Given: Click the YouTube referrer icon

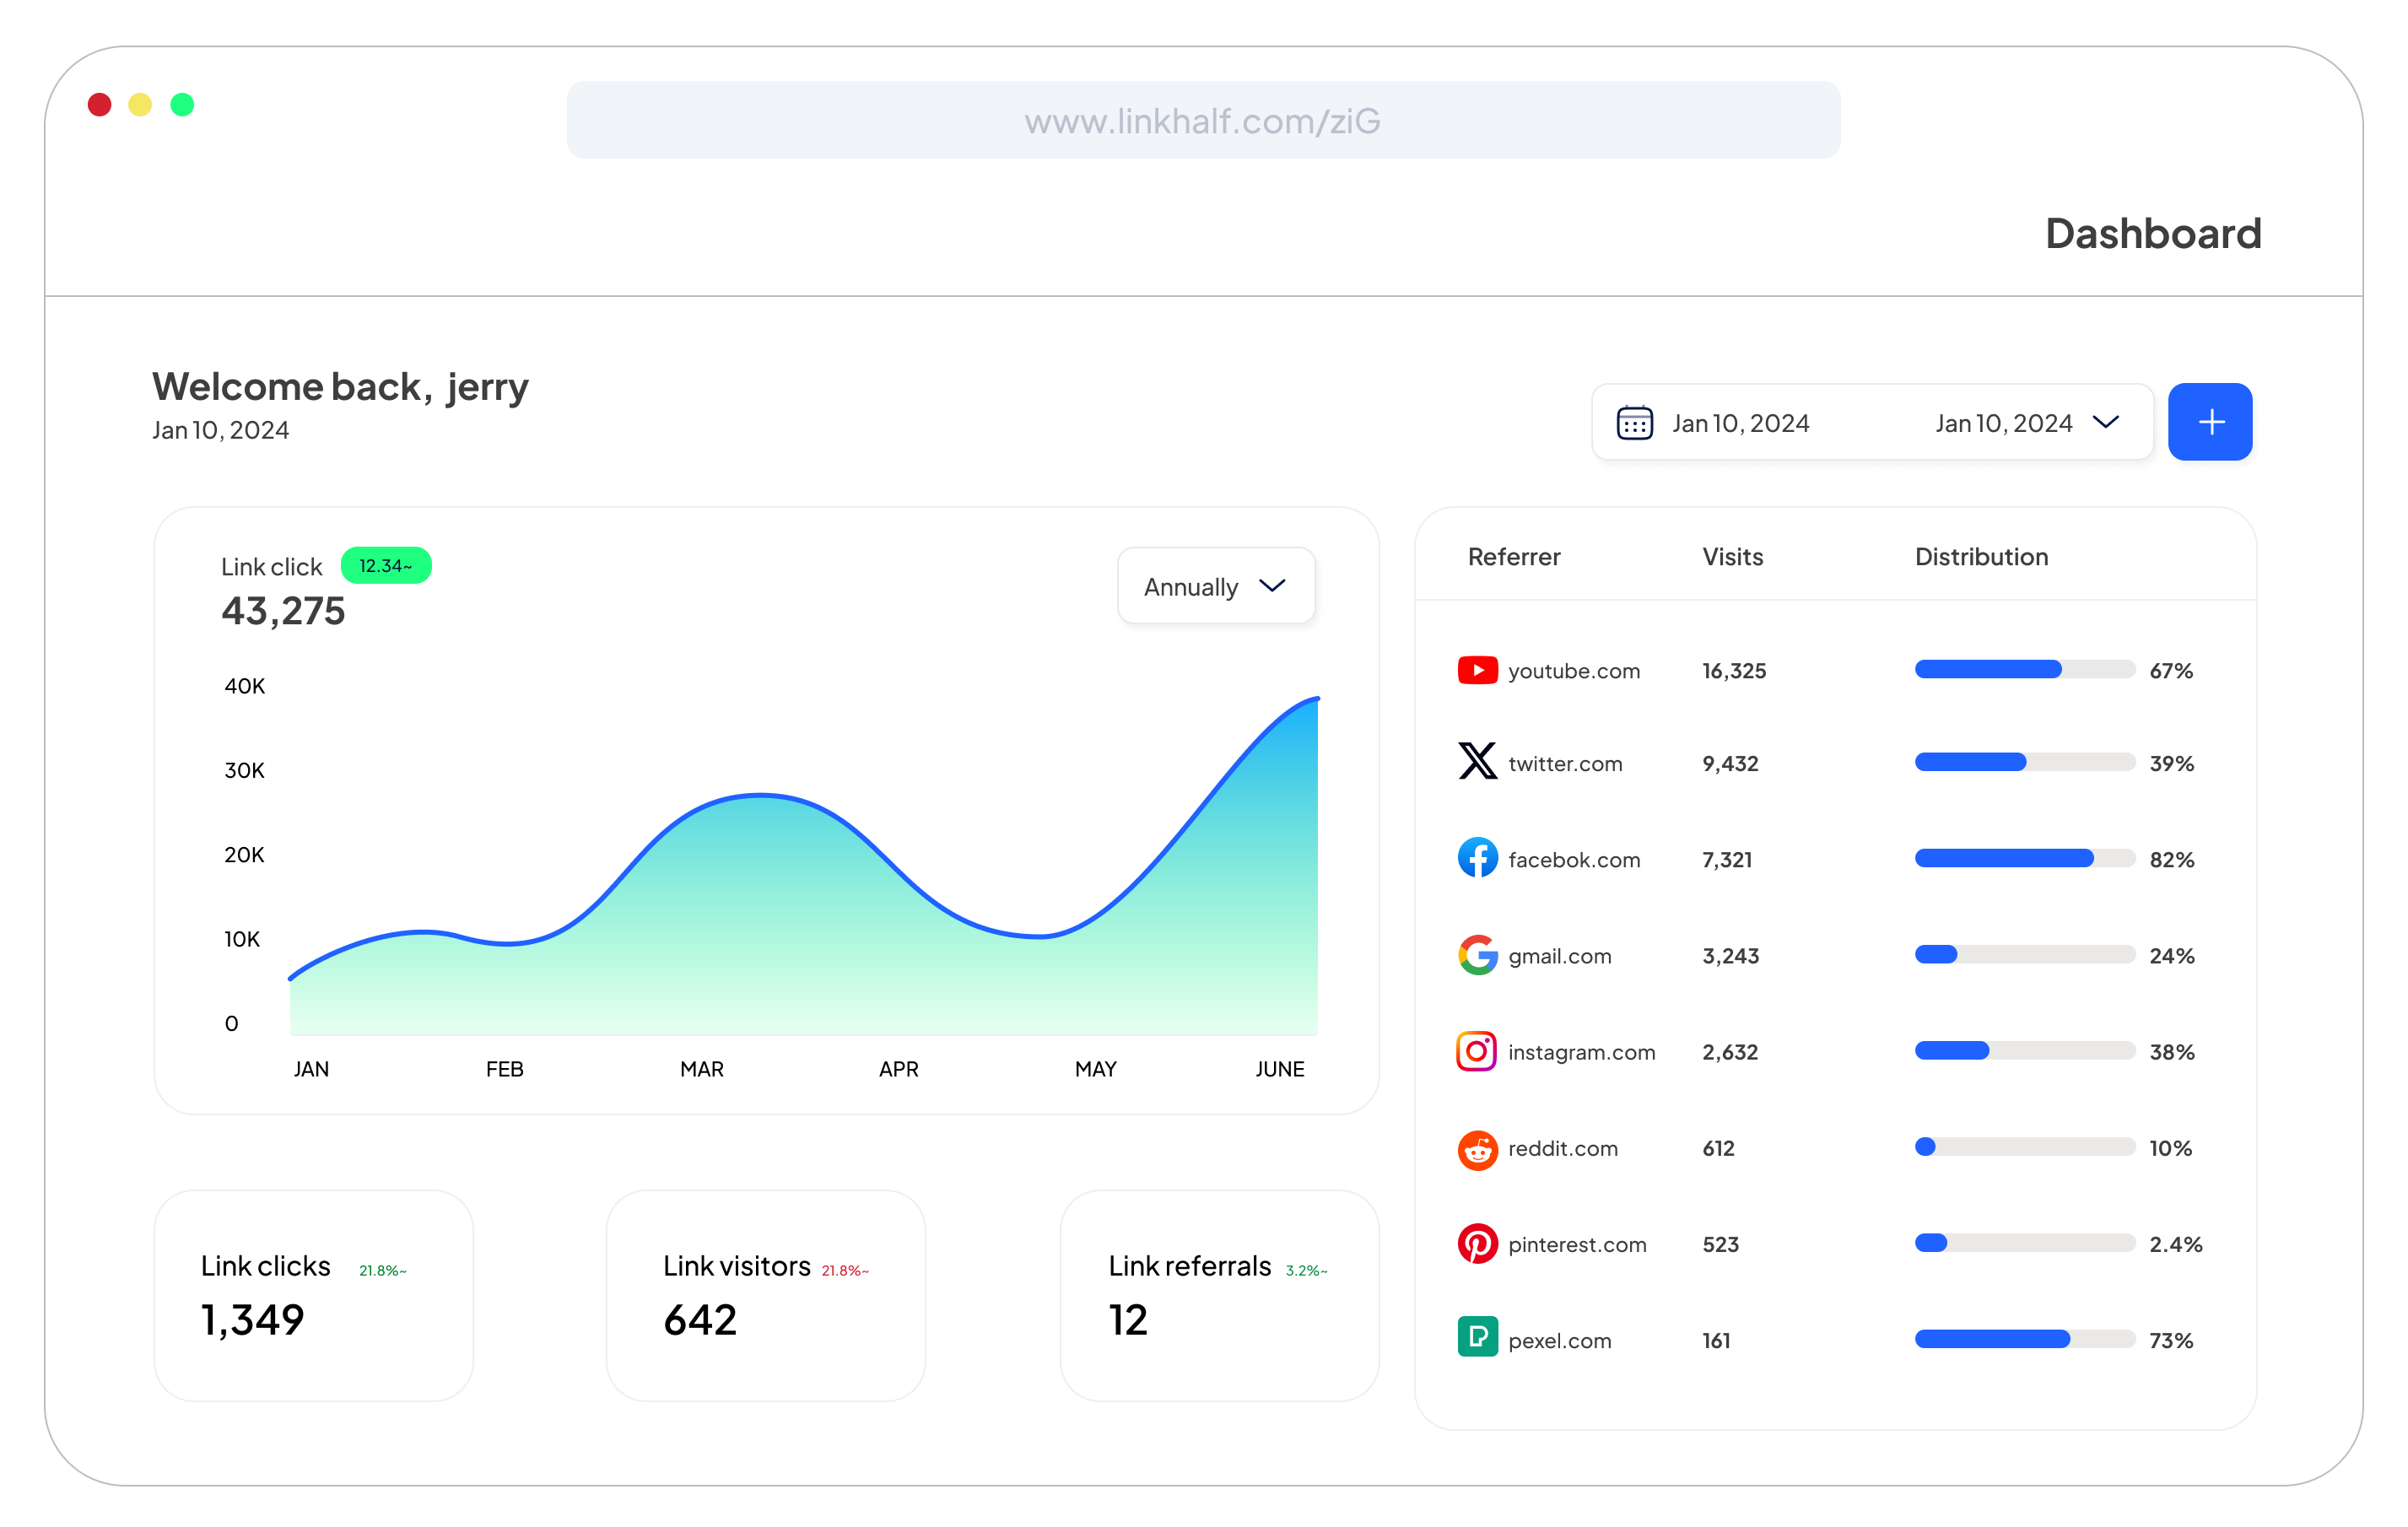Looking at the screenshot, I should click(1477, 670).
